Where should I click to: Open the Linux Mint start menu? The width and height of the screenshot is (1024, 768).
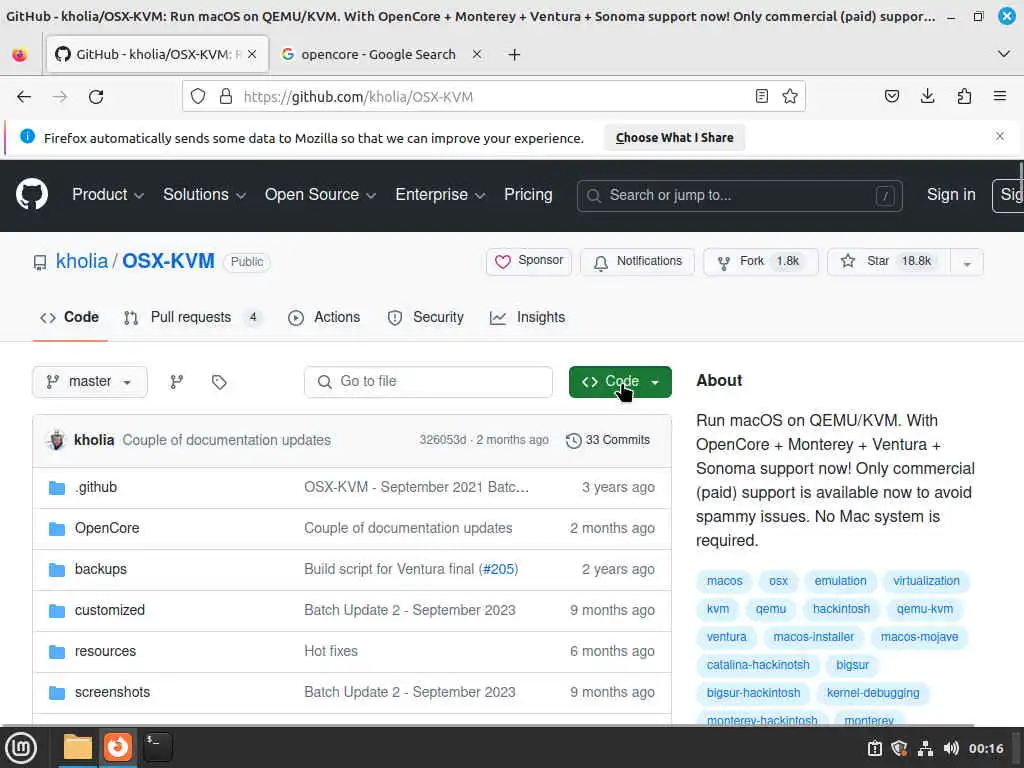coord(21,748)
